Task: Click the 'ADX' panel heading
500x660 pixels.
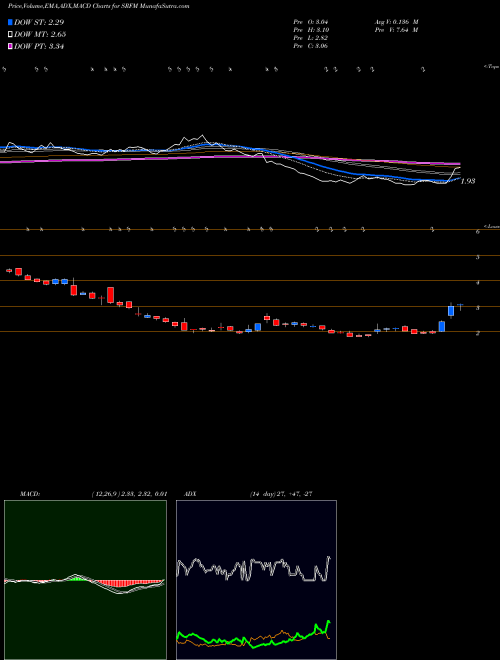Action: [191, 494]
